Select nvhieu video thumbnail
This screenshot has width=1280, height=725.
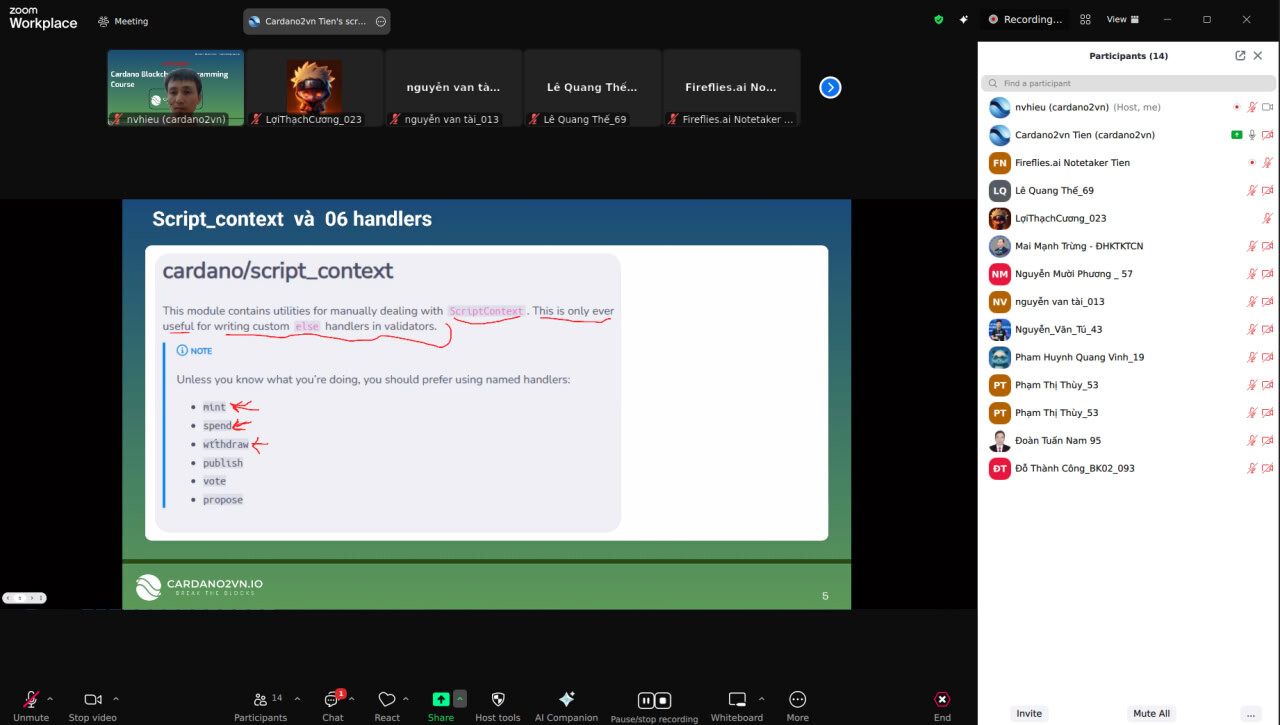175,88
